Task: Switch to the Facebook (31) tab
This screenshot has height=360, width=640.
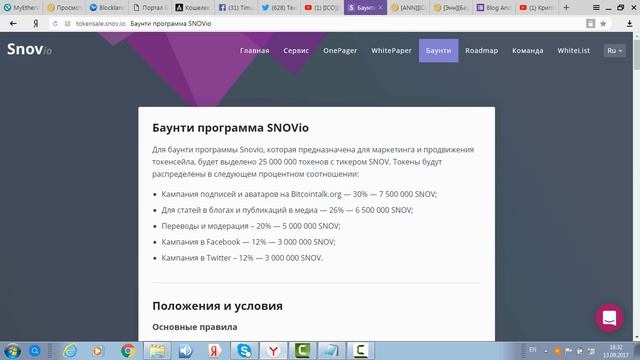Action: coord(236,7)
